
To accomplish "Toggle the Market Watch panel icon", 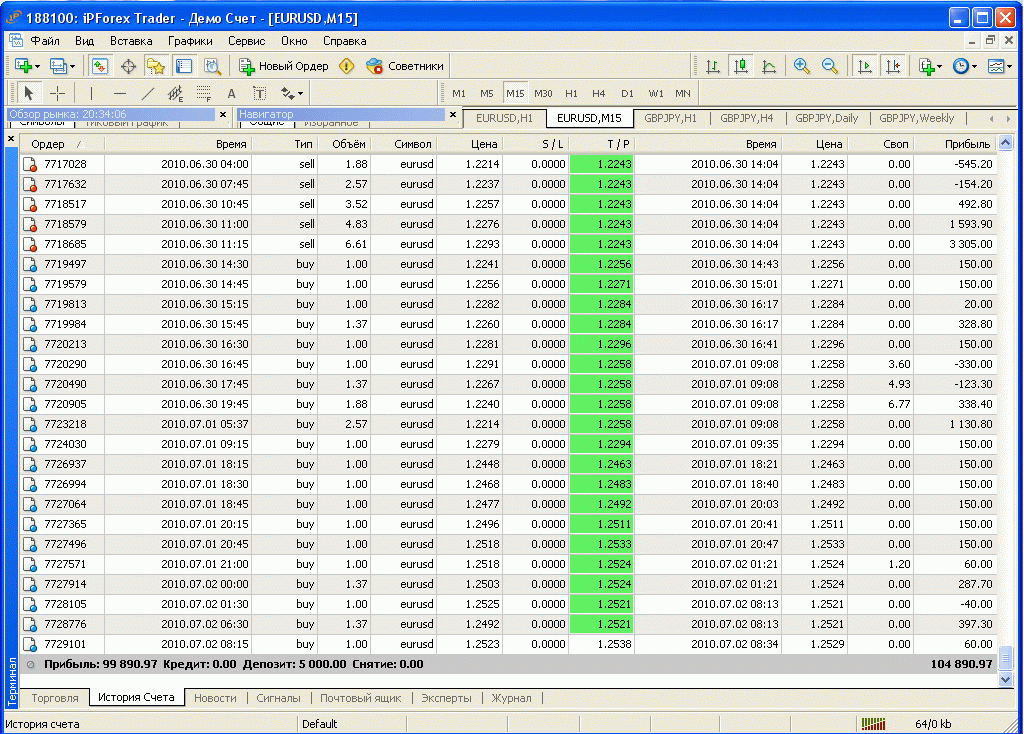I will click(x=100, y=66).
